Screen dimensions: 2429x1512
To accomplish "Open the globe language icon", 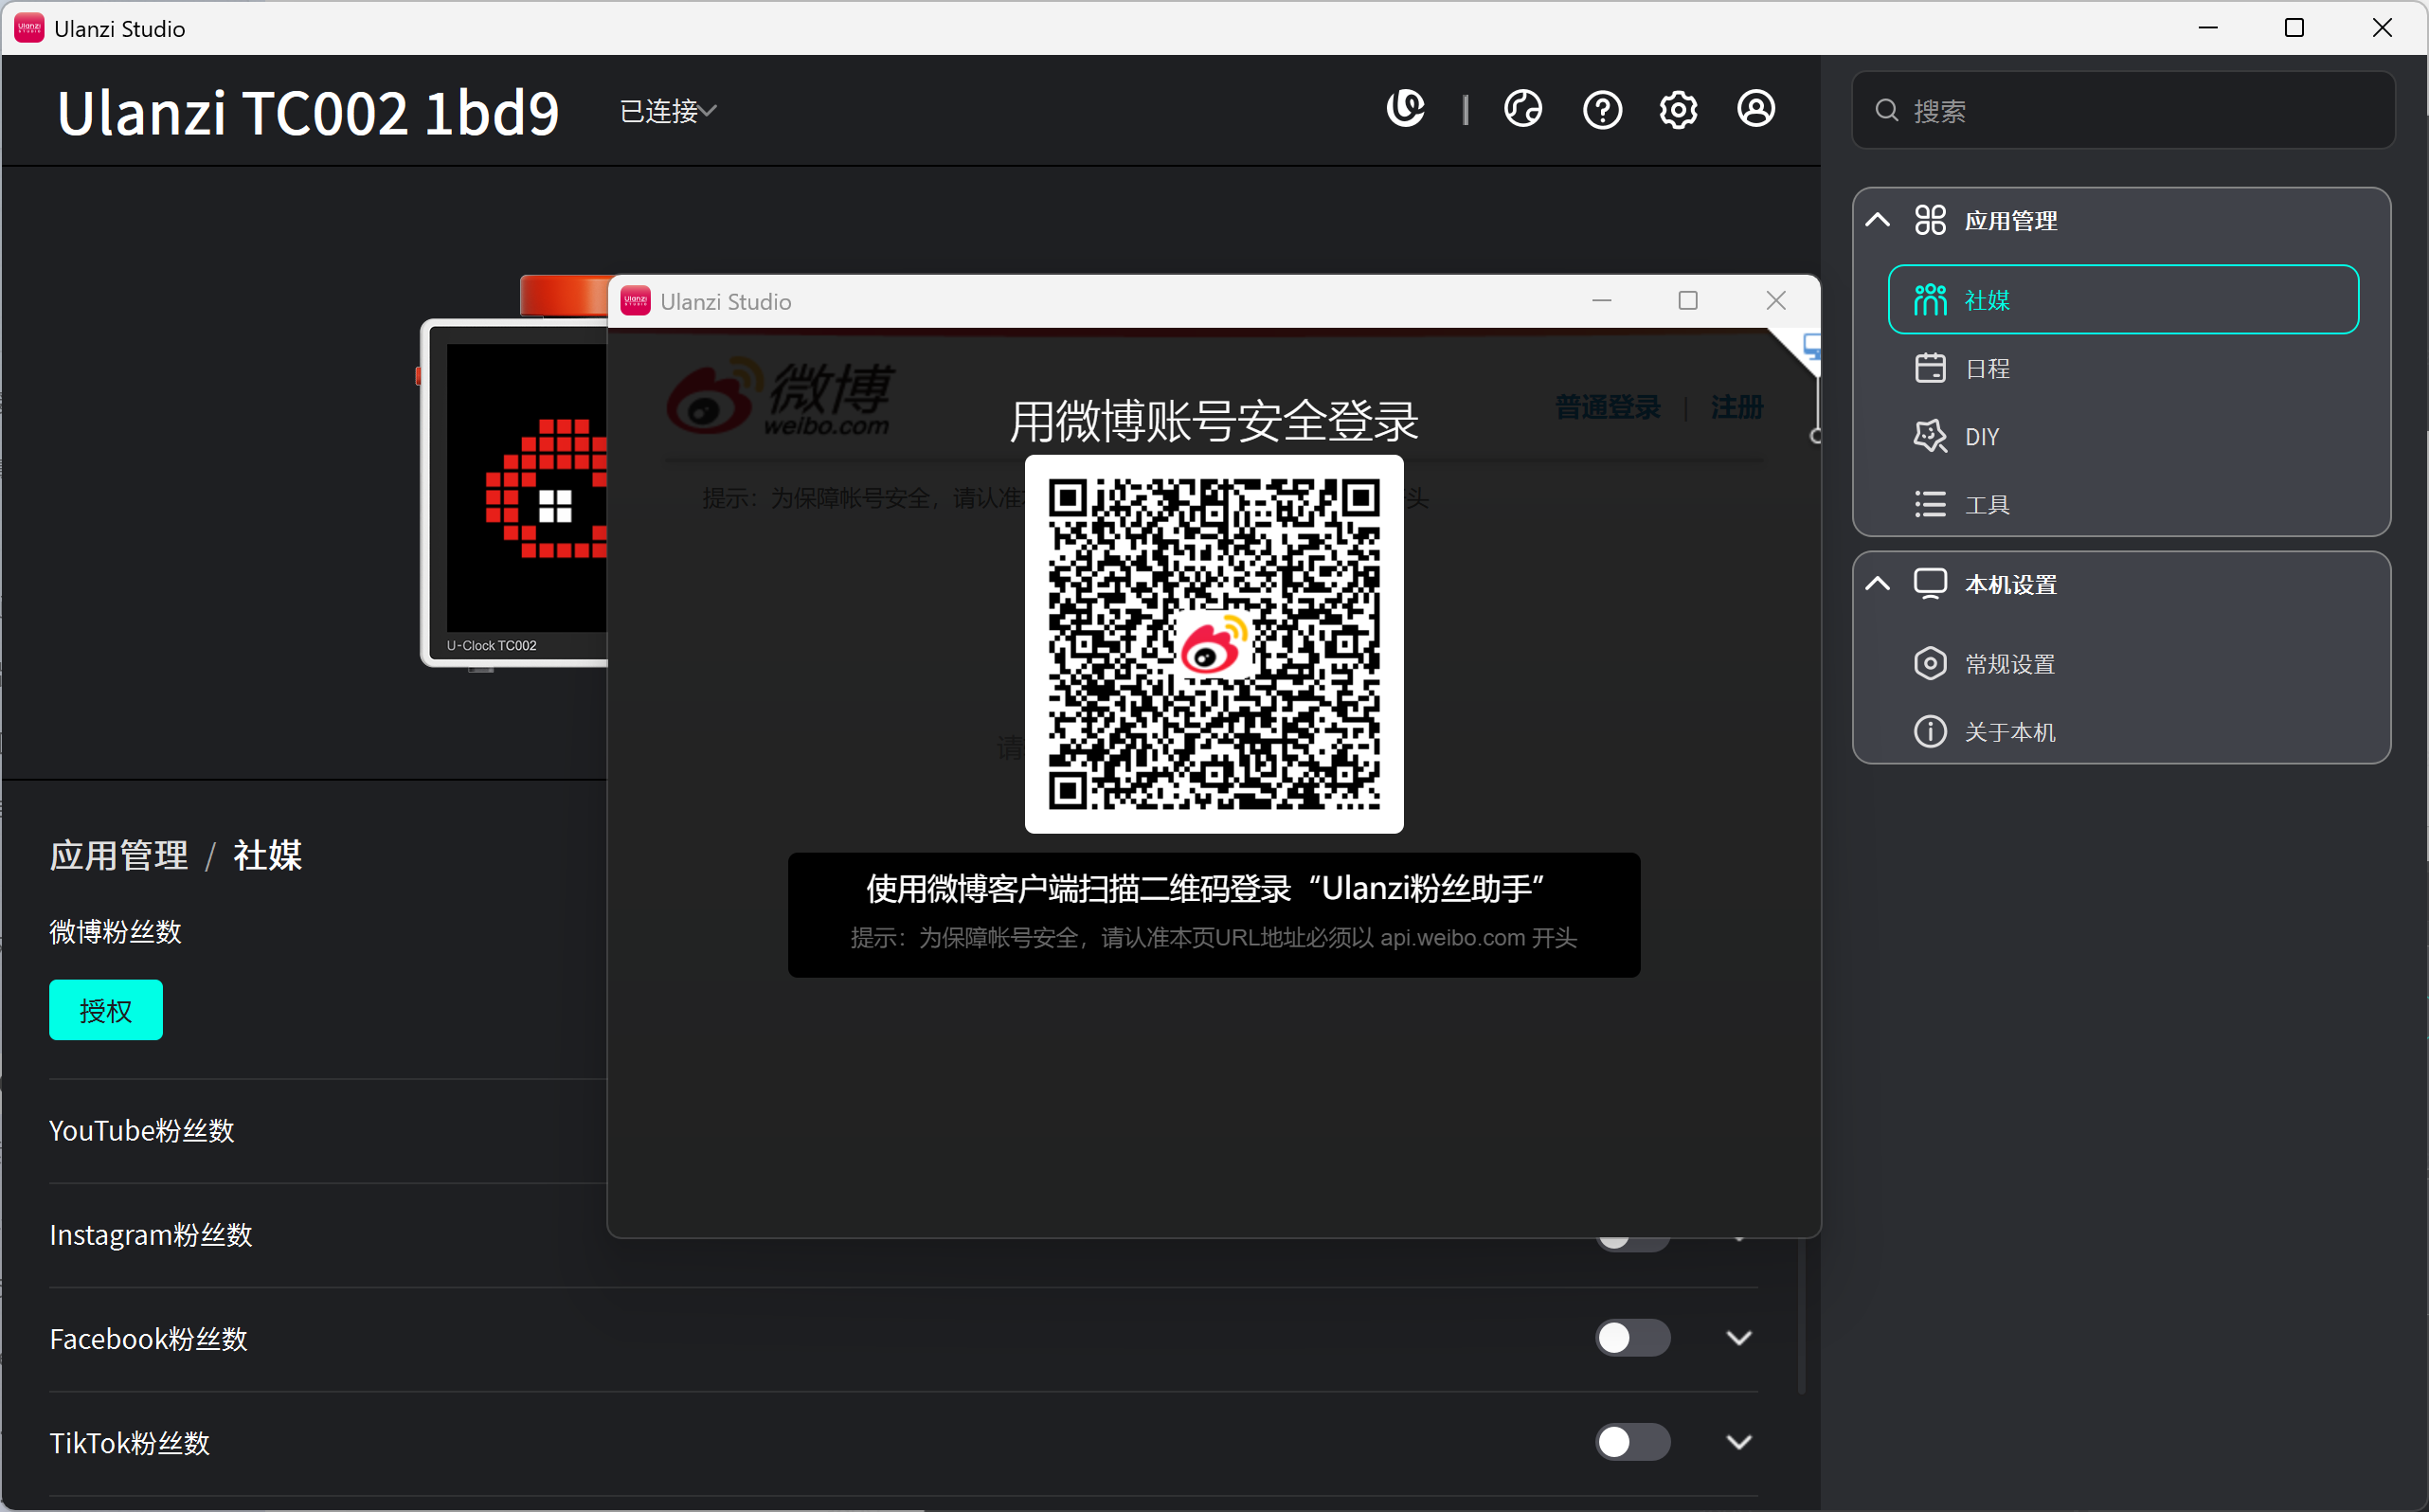I will [x=1523, y=109].
